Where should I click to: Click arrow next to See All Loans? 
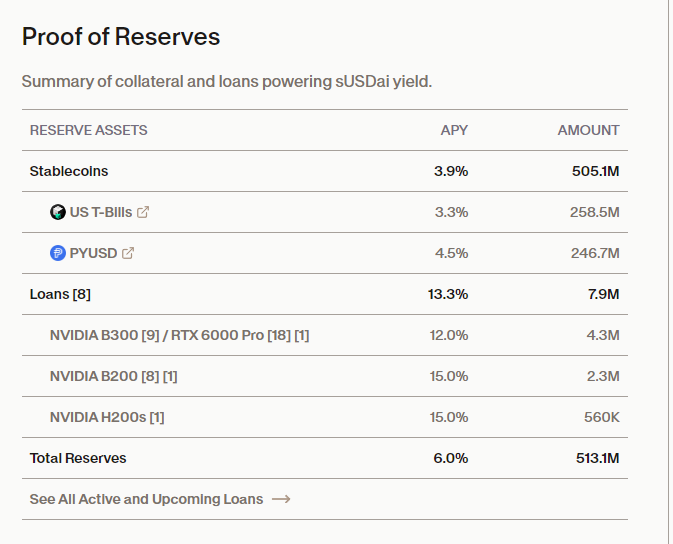pyautogui.click(x=281, y=499)
